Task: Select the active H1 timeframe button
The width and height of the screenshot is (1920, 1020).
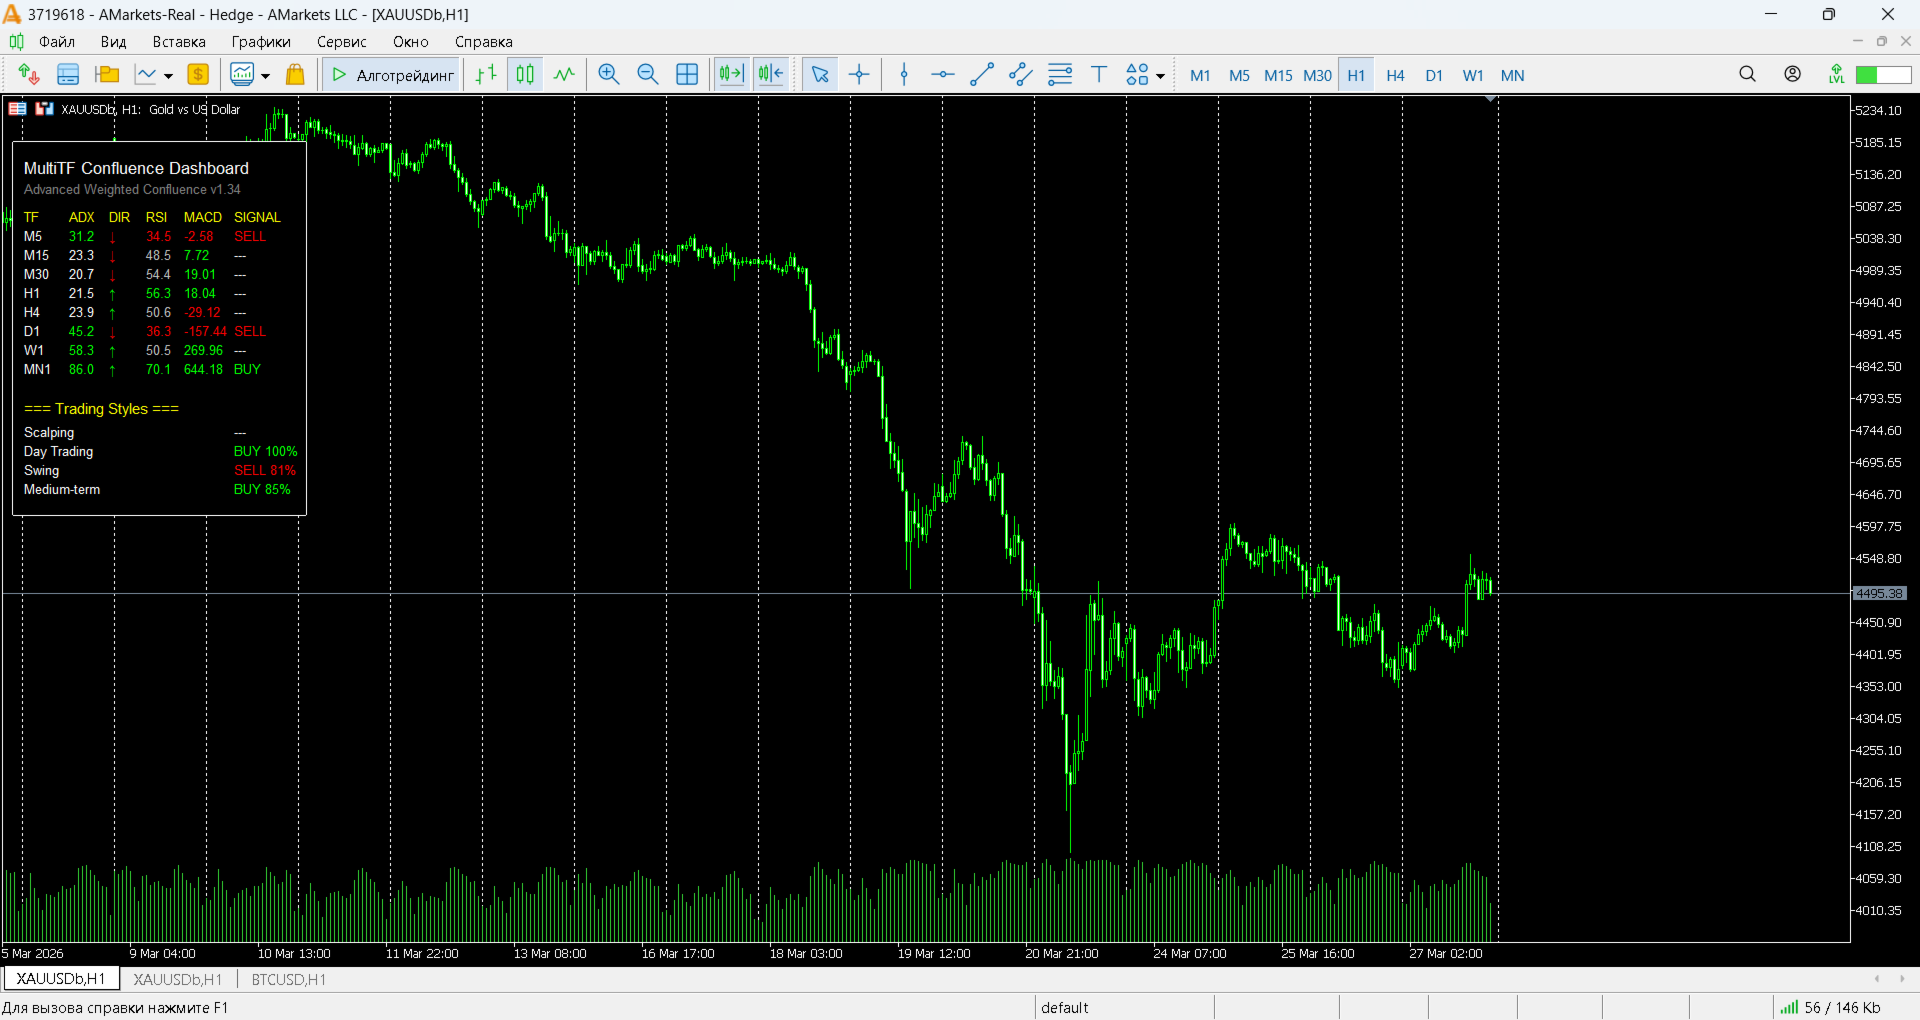Action: click(1356, 75)
